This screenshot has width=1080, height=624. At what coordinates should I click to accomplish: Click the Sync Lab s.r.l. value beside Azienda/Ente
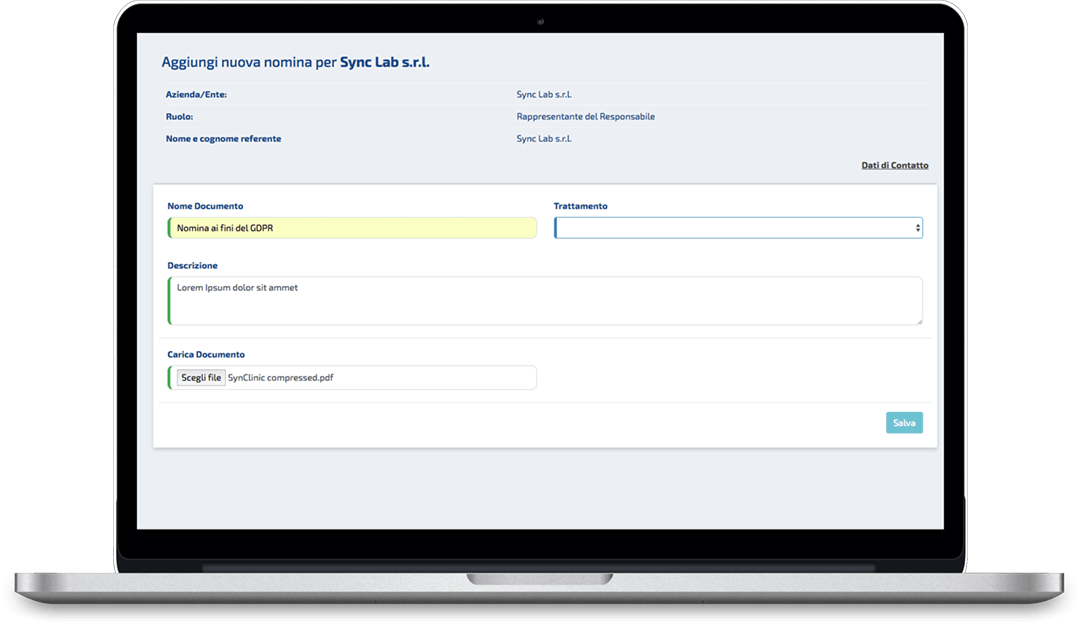click(544, 94)
